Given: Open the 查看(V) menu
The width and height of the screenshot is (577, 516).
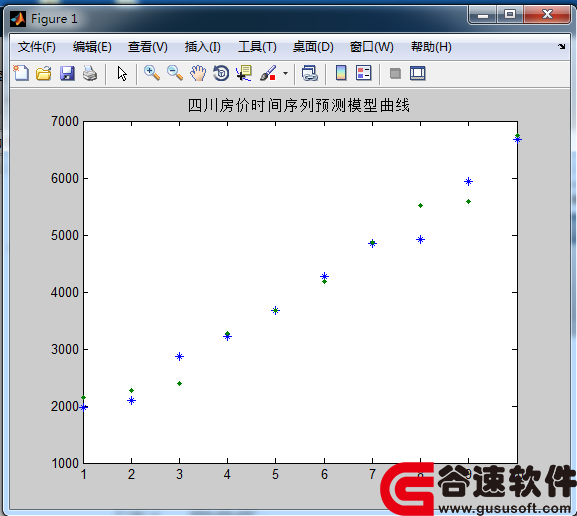Looking at the screenshot, I should [148, 47].
